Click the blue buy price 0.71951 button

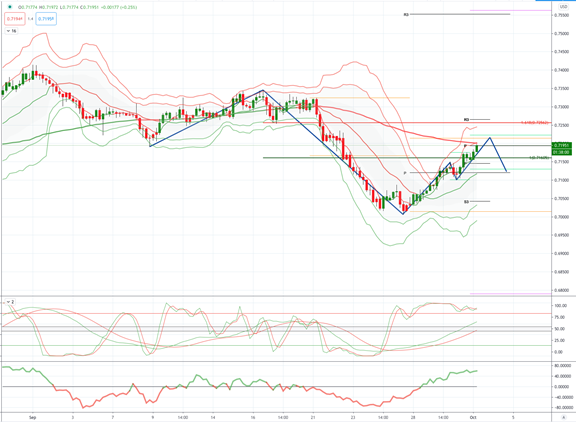[x=46, y=19]
